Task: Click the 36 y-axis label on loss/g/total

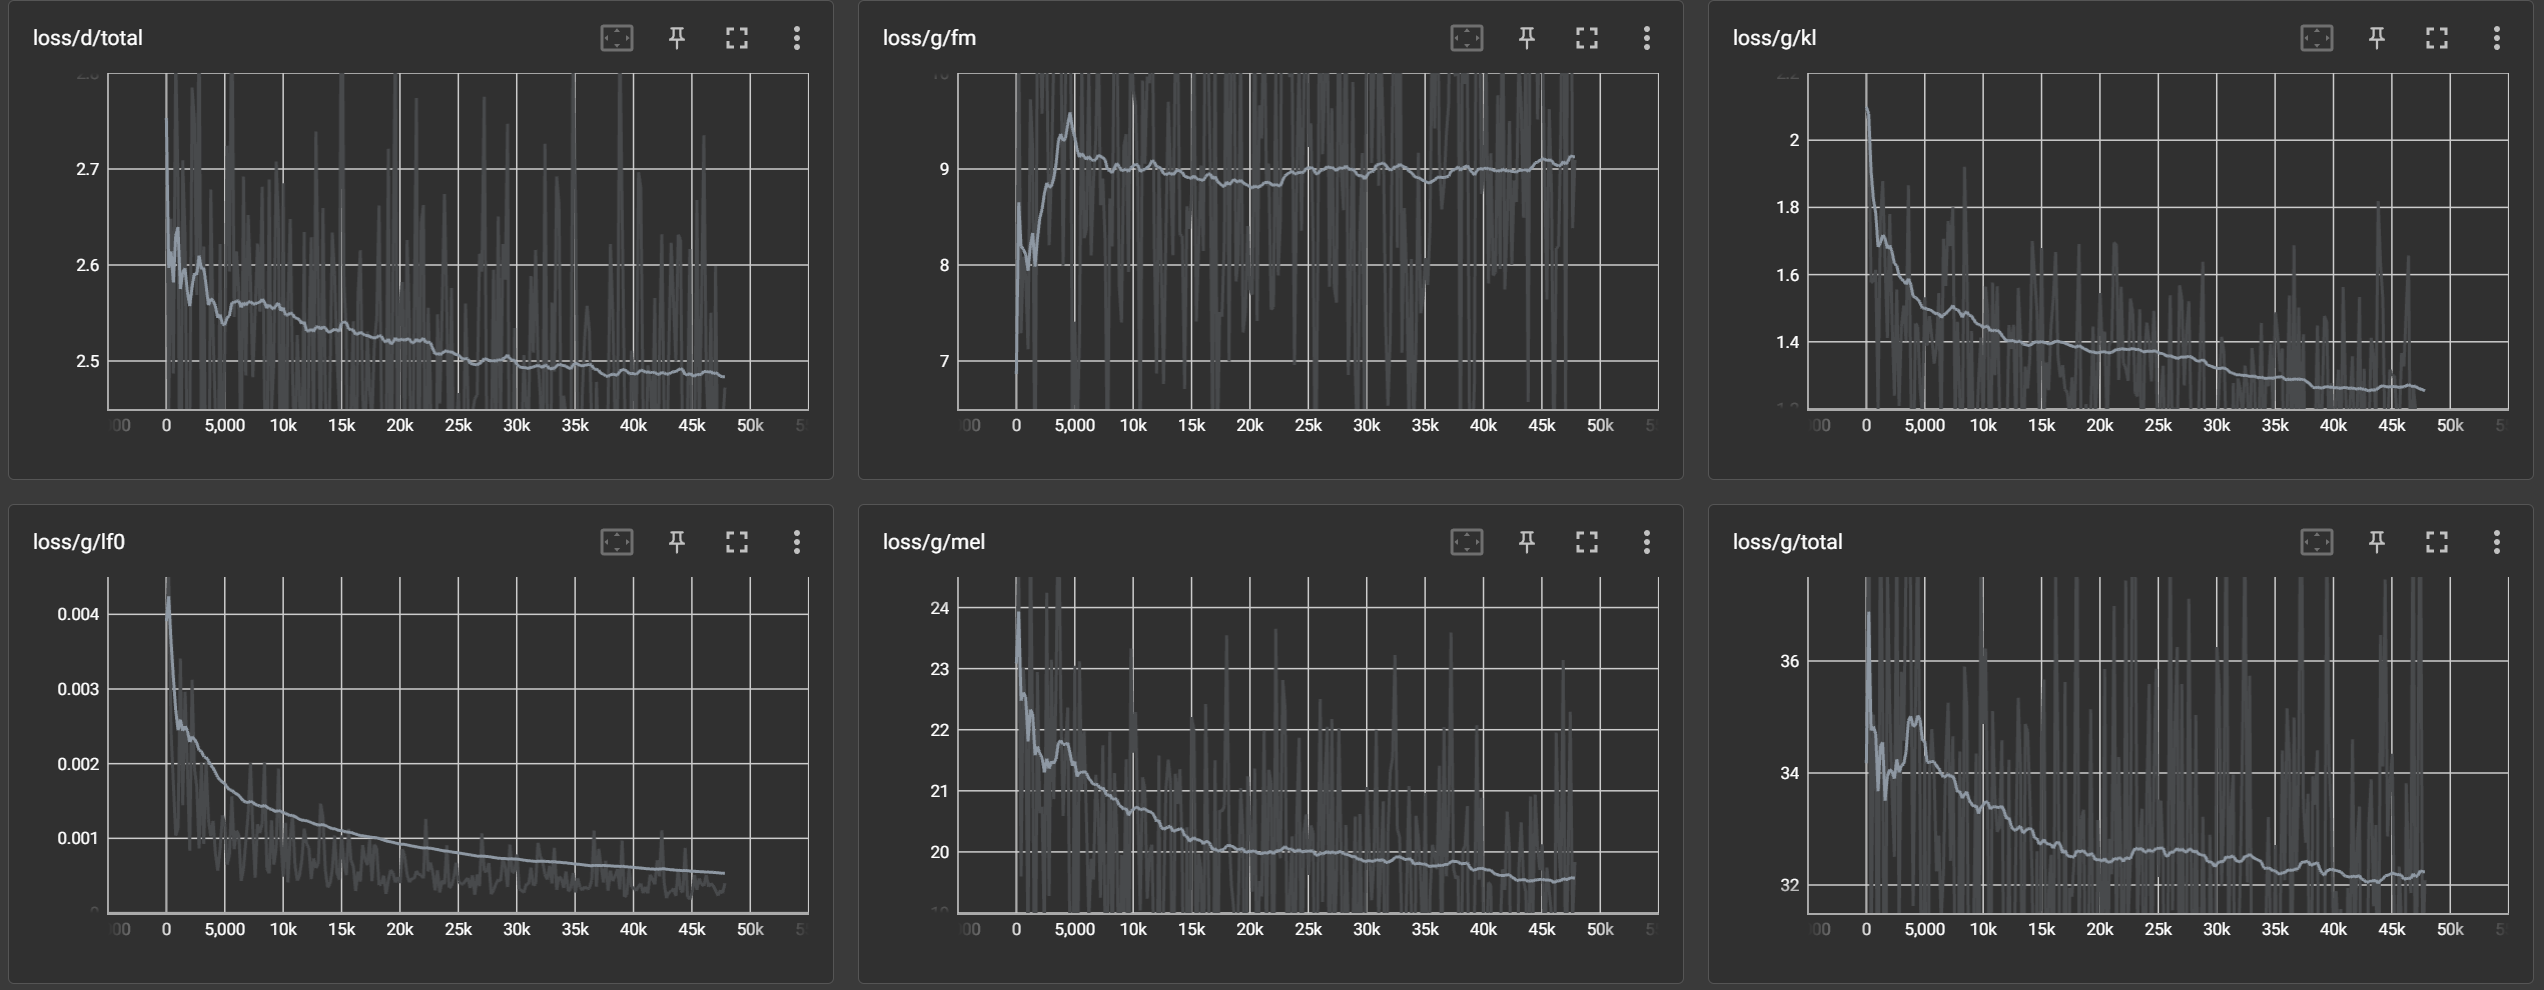Action: (x=1790, y=661)
